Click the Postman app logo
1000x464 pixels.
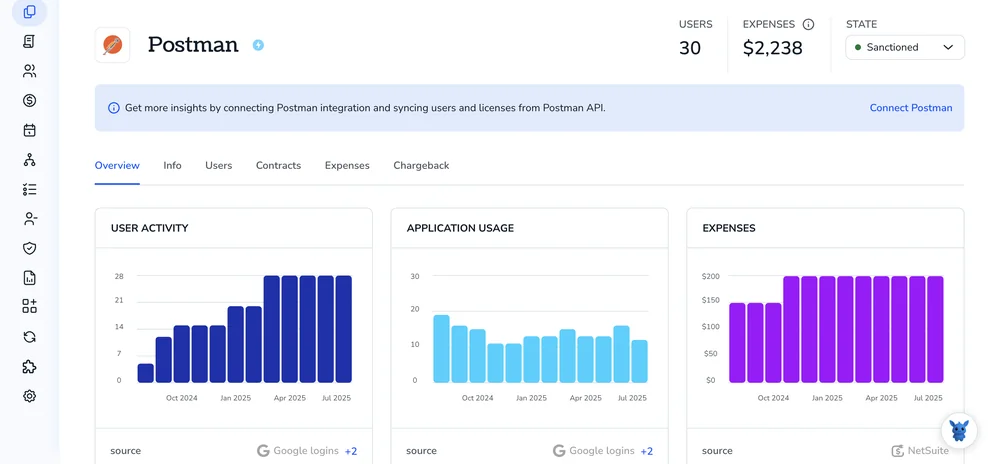click(x=112, y=45)
